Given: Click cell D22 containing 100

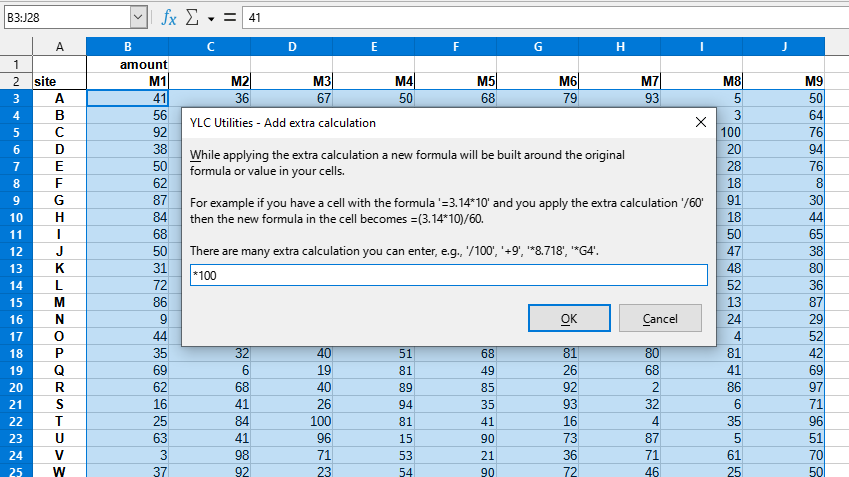Looking at the screenshot, I should (x=292, y=421).
